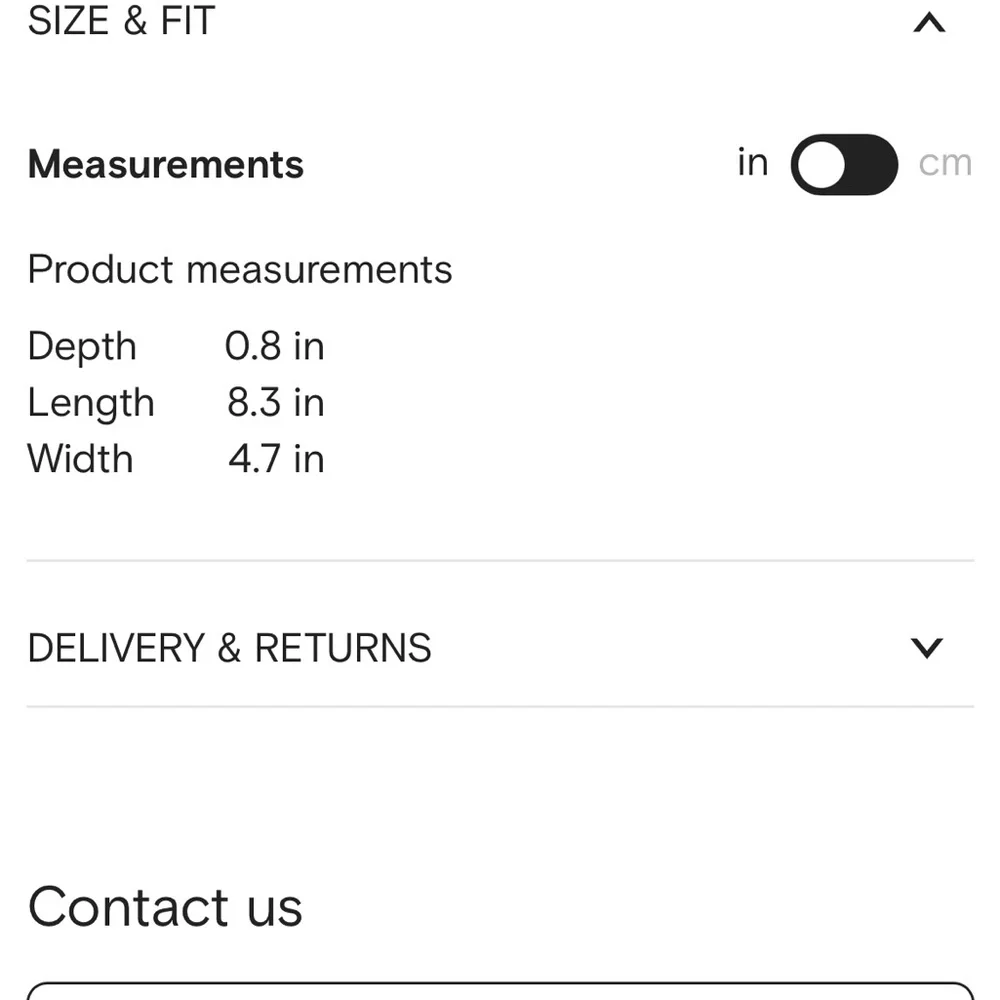Select the in unit label
Image resolution: width=1000 pixels, height=1000 pixels.
click(753, 162)
